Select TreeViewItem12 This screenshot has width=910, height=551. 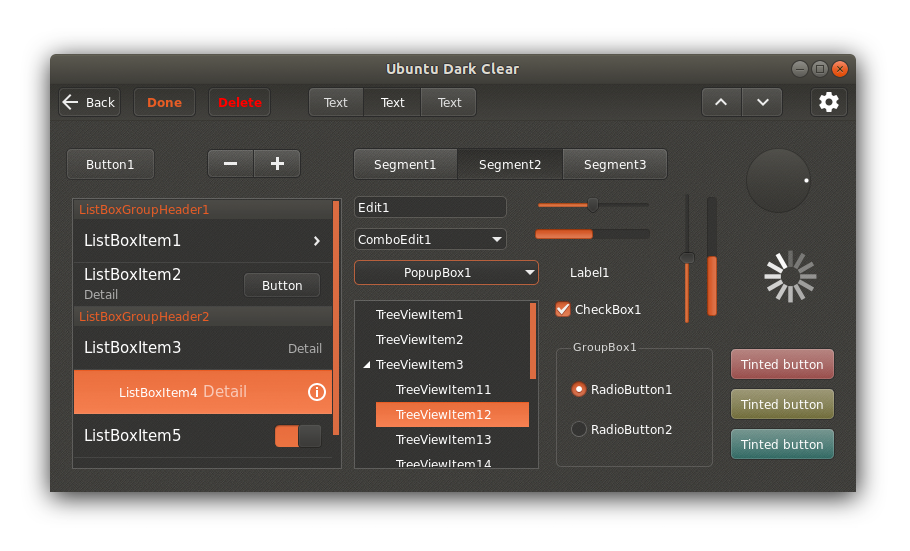click(452, 415)
